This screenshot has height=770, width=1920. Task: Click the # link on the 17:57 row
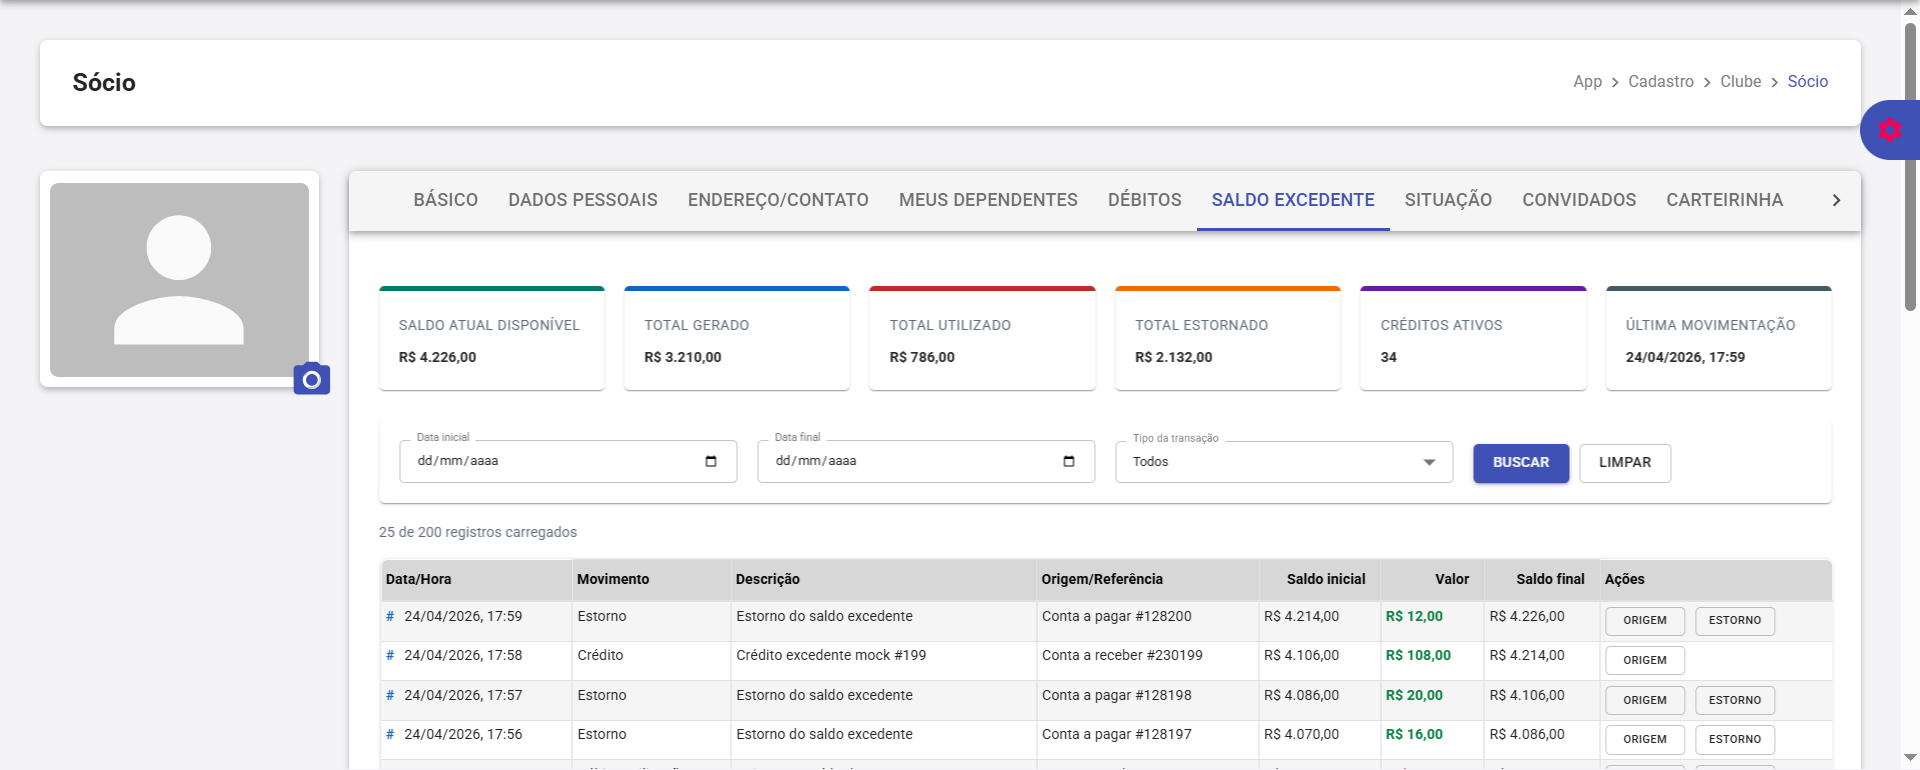point(390,695)
